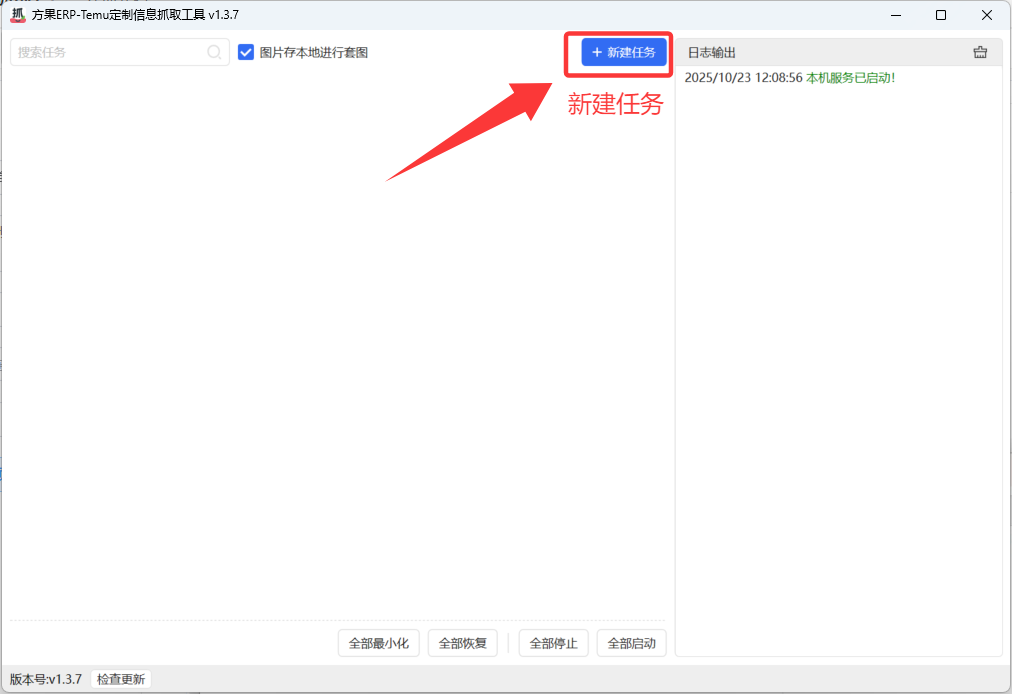Click 全部最小化 button

(379, 643)
